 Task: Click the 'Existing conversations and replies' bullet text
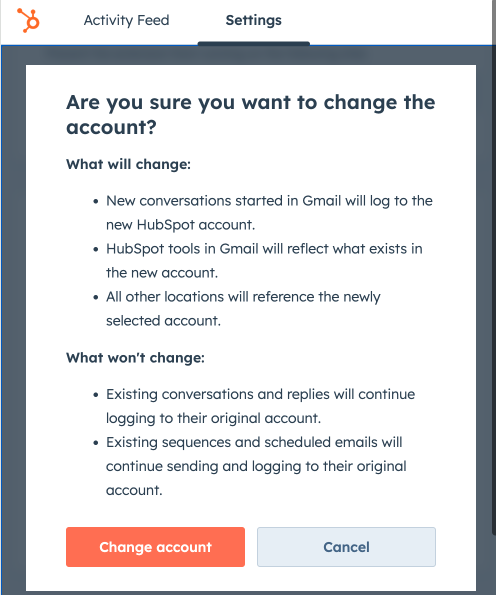pyautogui.click(x=260, y=406)
